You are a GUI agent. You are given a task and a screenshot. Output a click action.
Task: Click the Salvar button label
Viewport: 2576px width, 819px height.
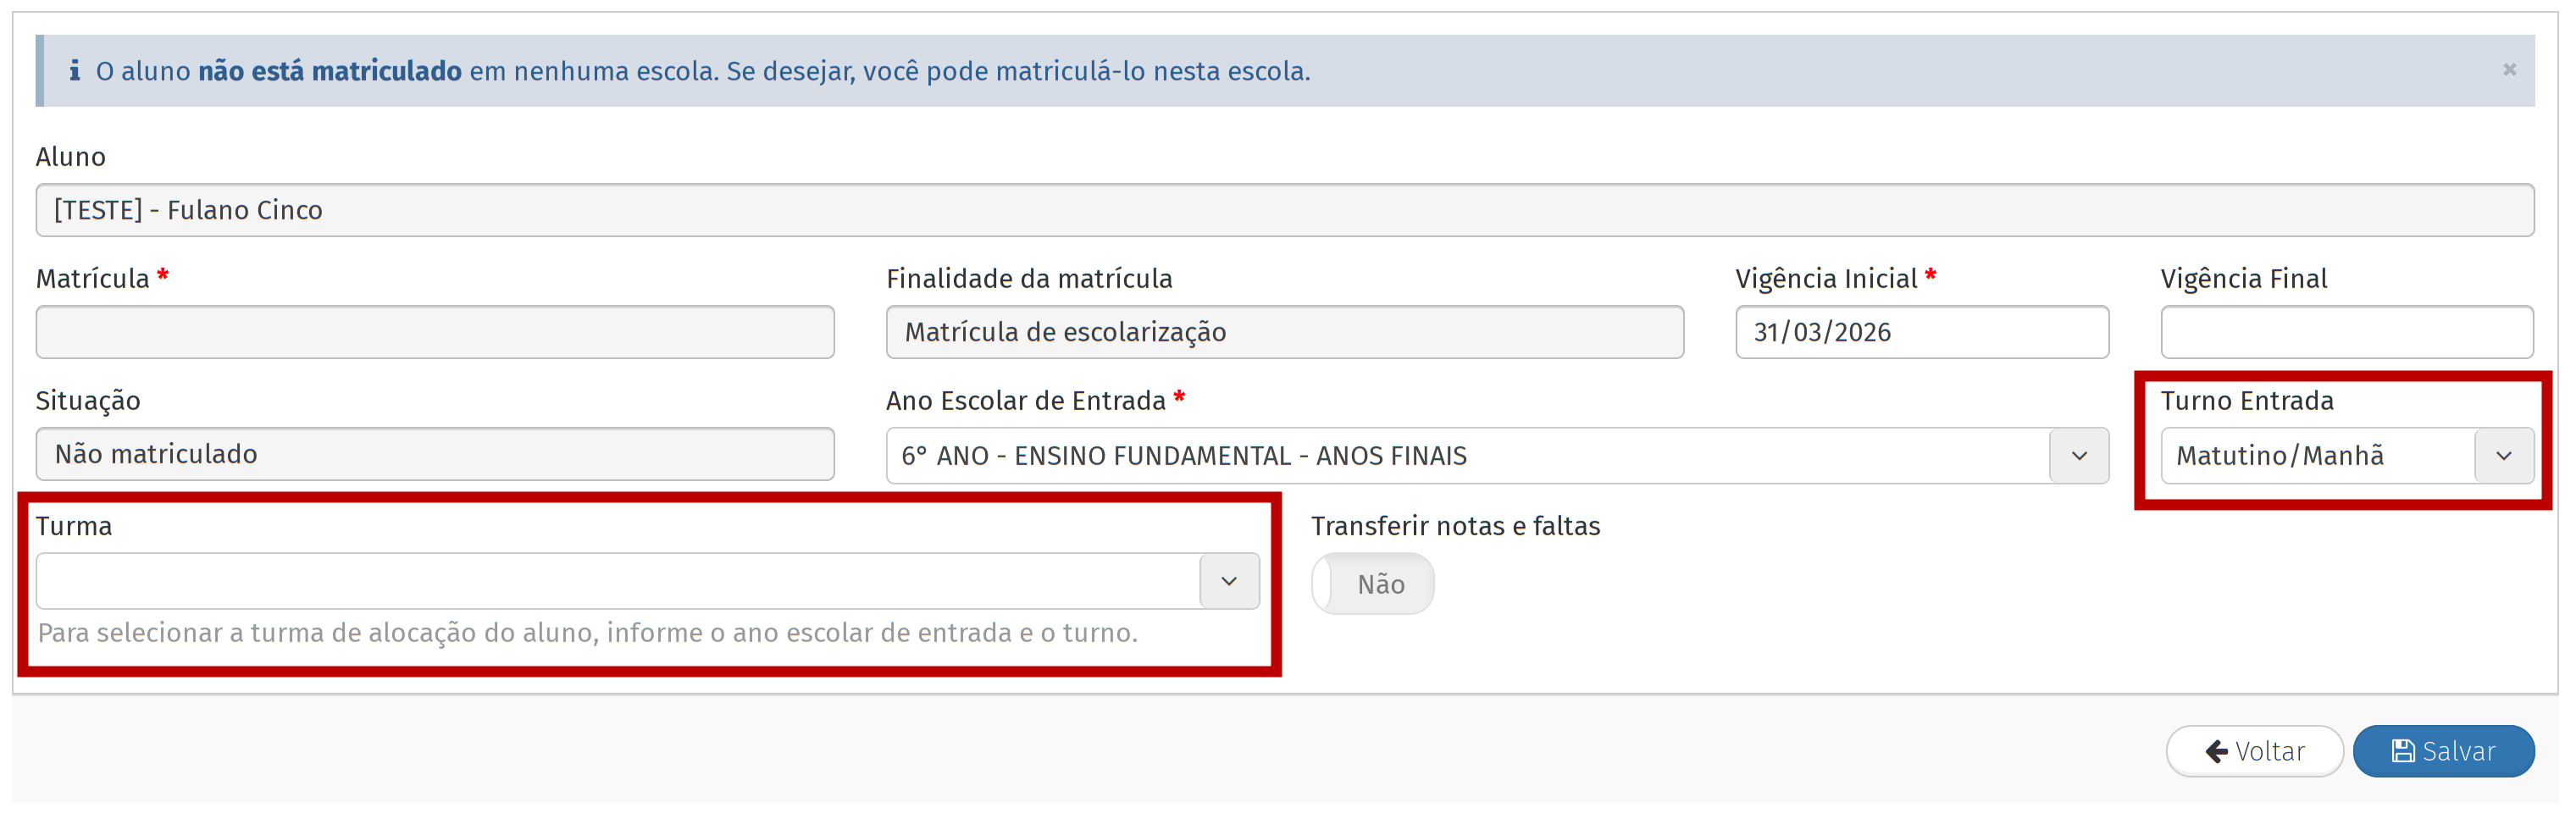(x=2458, y=751)
